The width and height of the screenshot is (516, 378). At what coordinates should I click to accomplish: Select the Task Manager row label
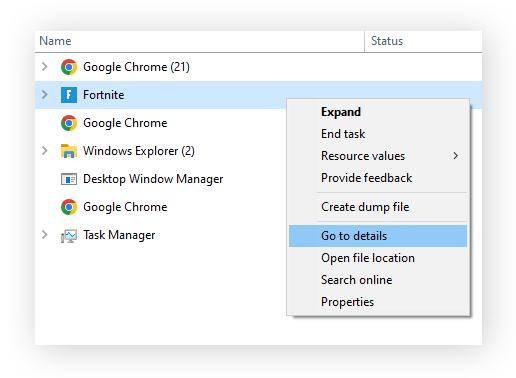[x=119, y=235]
